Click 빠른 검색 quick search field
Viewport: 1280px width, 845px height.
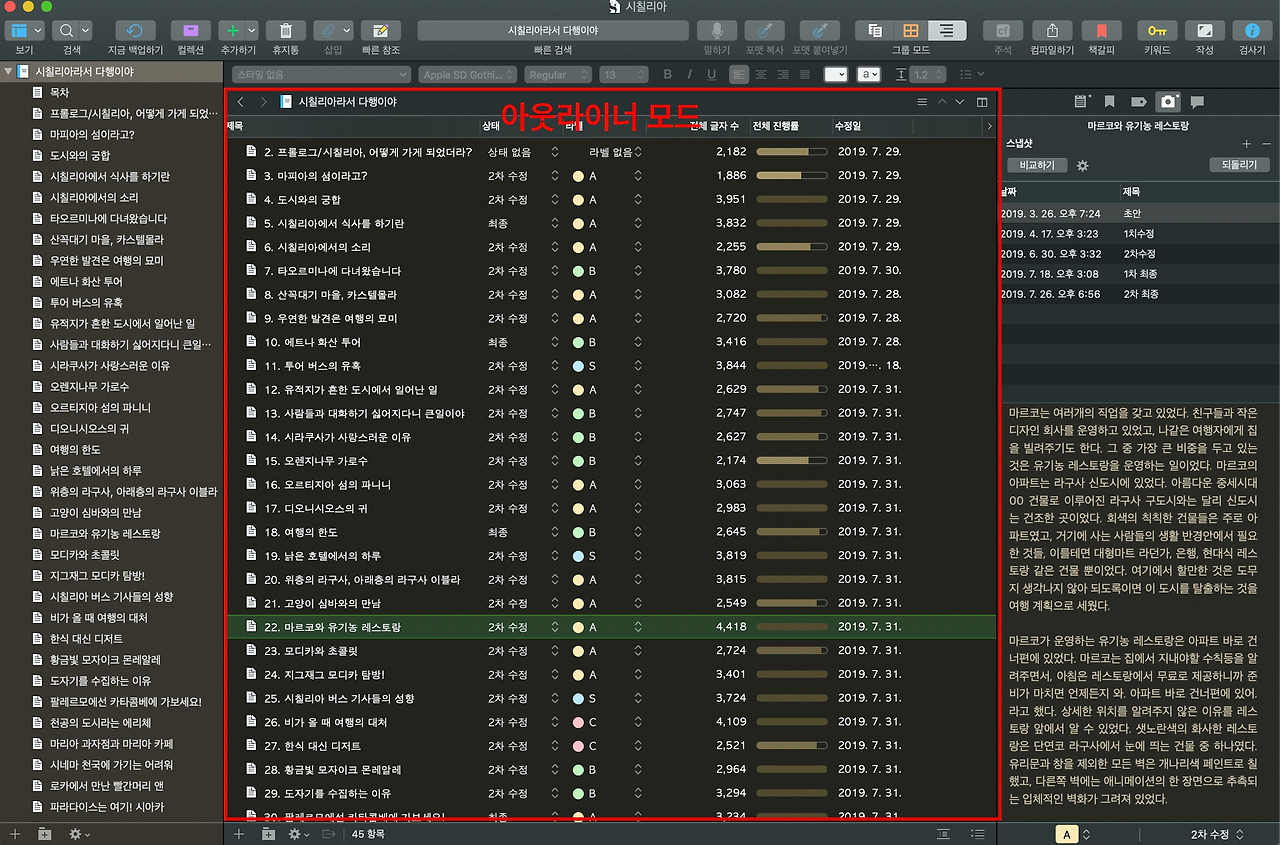click(553, 31)
